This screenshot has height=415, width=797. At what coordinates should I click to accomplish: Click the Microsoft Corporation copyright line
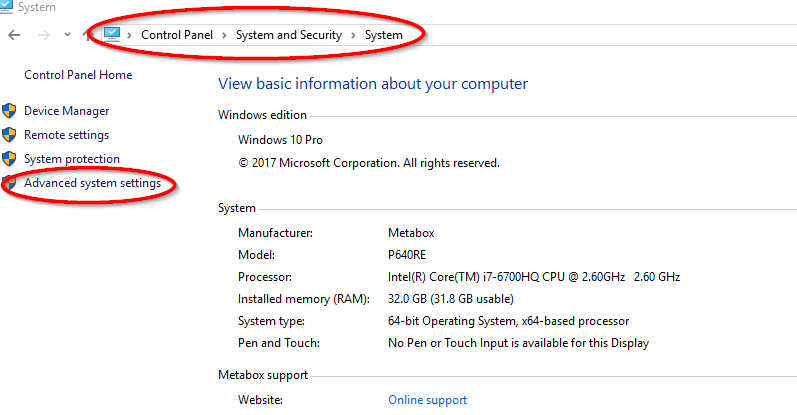(369, 163)
